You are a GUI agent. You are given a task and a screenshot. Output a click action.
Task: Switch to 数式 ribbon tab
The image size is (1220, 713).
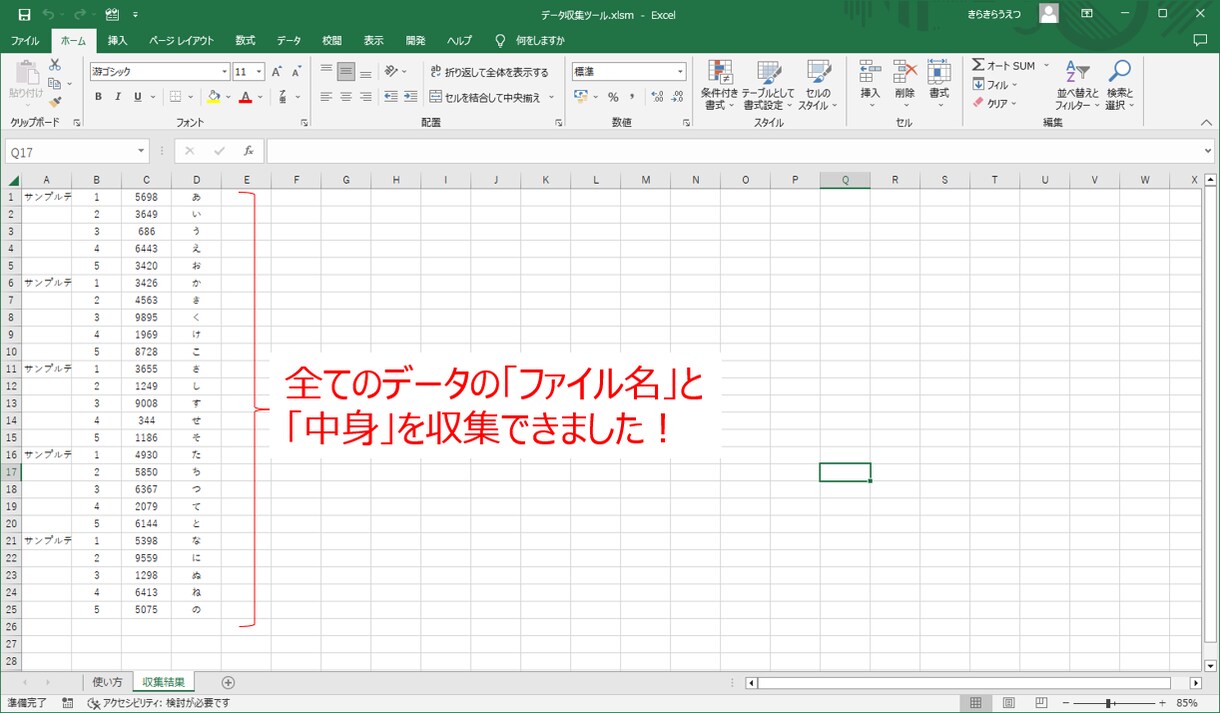click(245, 41)
